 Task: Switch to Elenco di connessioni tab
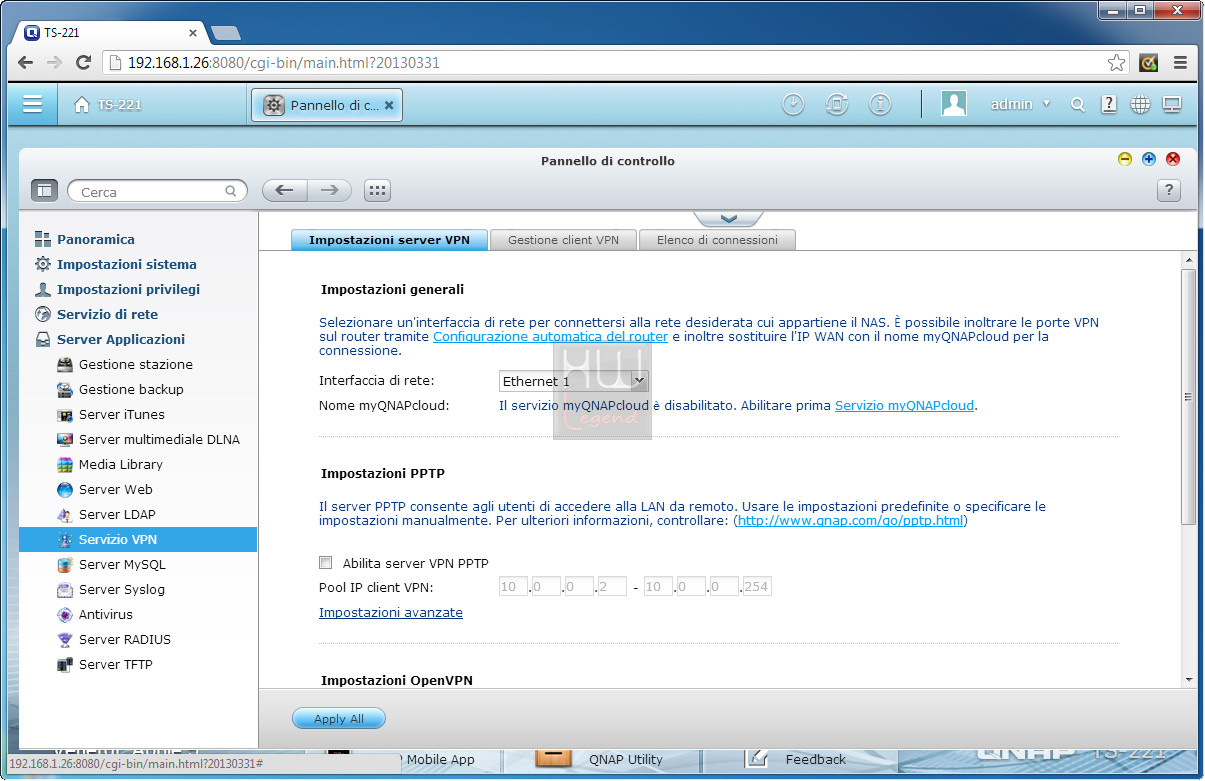click(717, 240)
